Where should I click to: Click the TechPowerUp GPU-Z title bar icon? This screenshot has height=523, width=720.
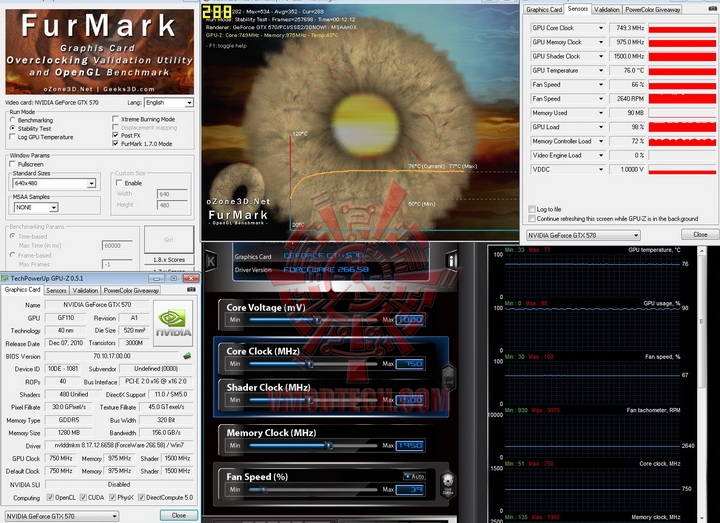click(x=6, y=277)
